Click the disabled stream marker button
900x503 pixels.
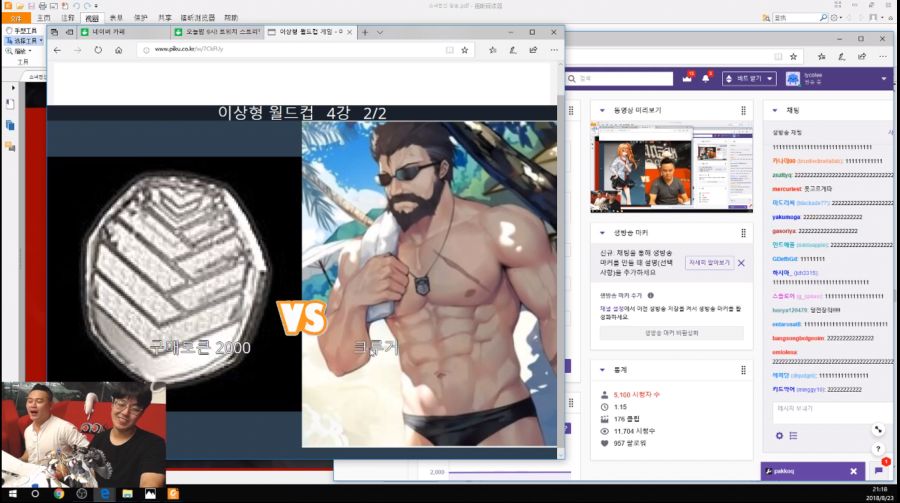click(x=672, y=333)
